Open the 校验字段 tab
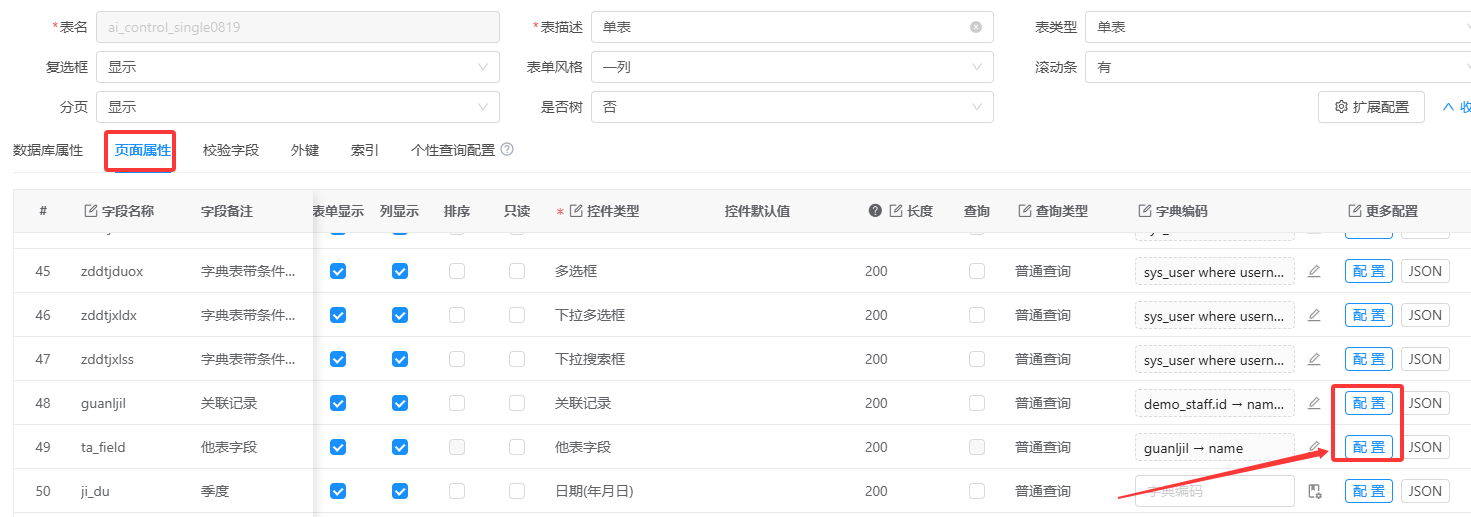 click(231, 150)
